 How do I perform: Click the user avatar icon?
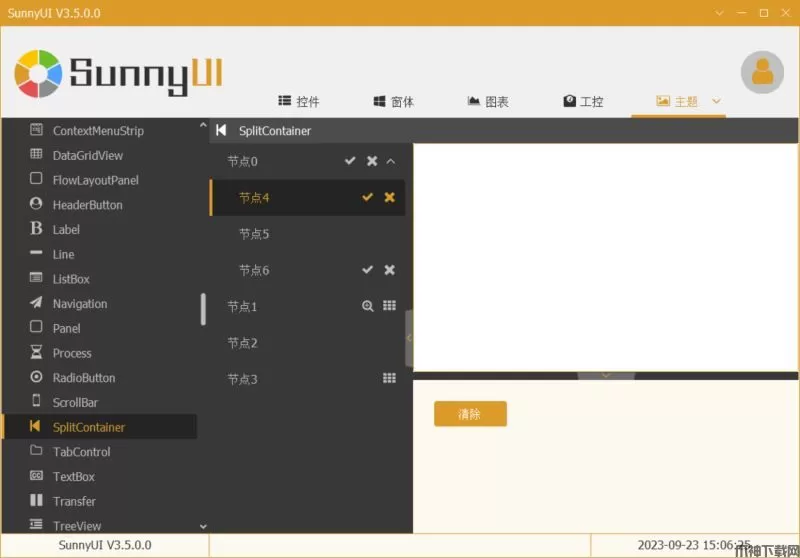coord(762,72)
